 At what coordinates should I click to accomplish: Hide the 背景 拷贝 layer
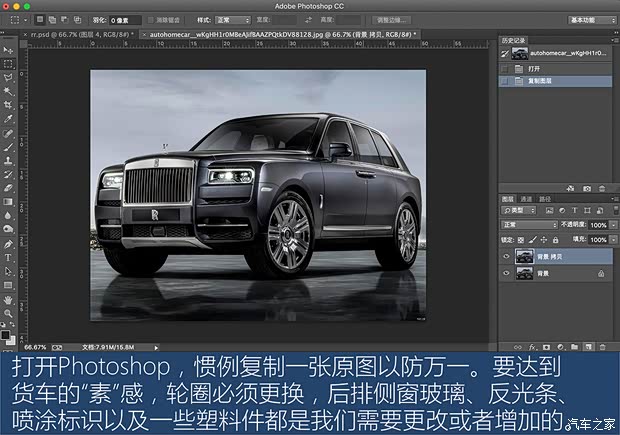click(x=506, y=257)
